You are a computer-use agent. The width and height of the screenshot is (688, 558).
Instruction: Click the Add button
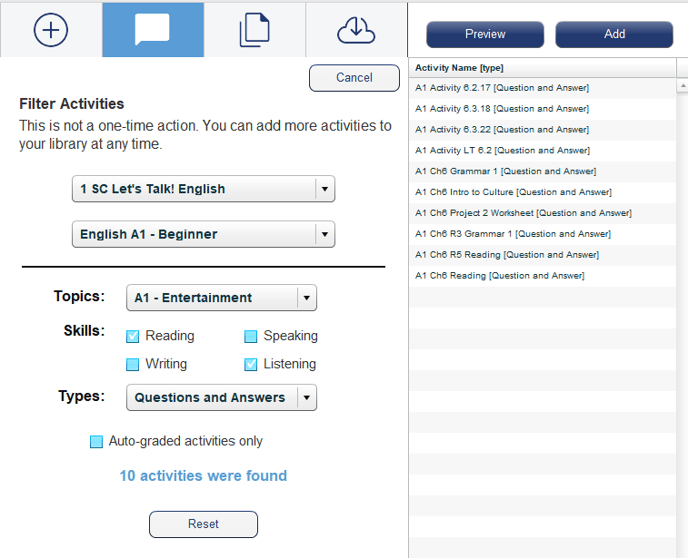click(x=614, y=34)
